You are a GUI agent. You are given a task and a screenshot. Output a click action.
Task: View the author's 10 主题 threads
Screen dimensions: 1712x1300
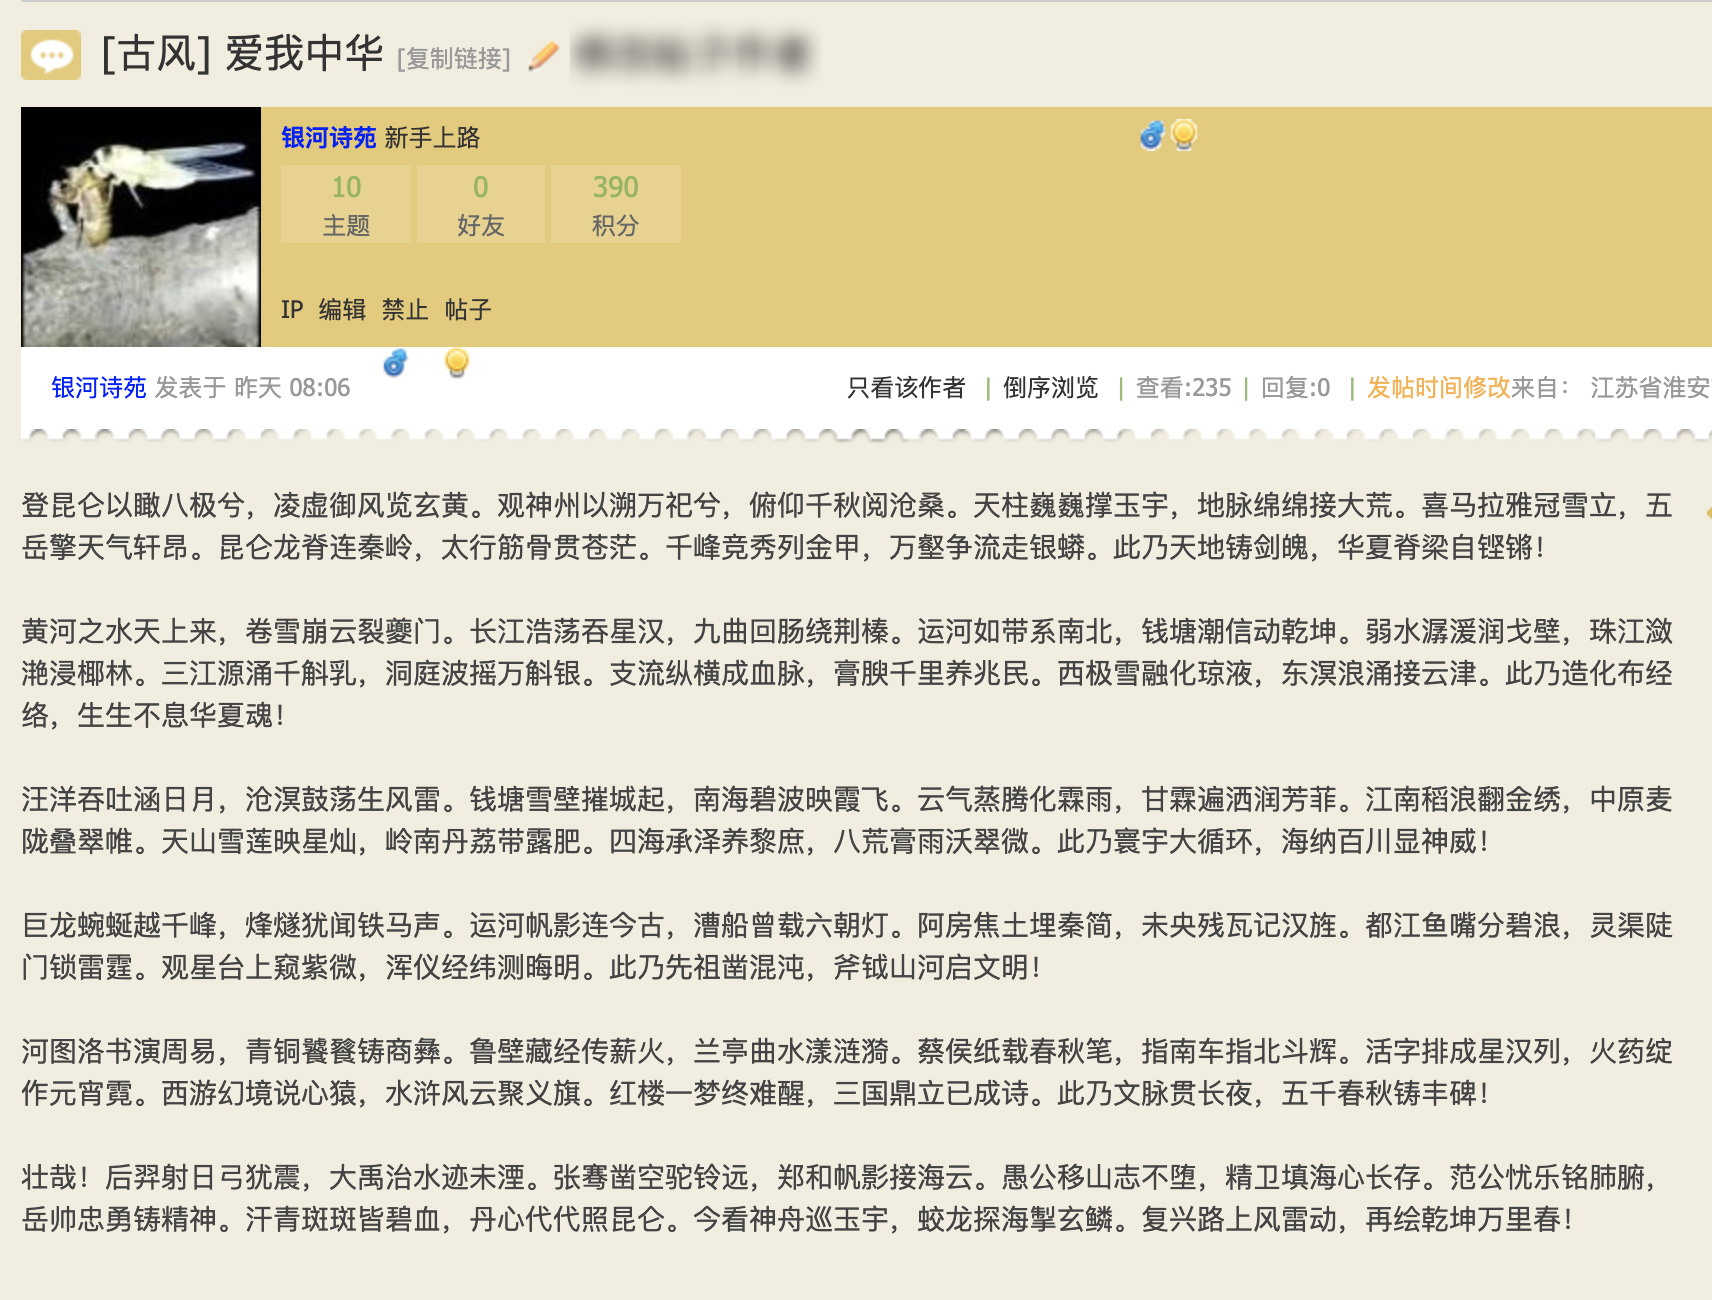tap(346, 204)
